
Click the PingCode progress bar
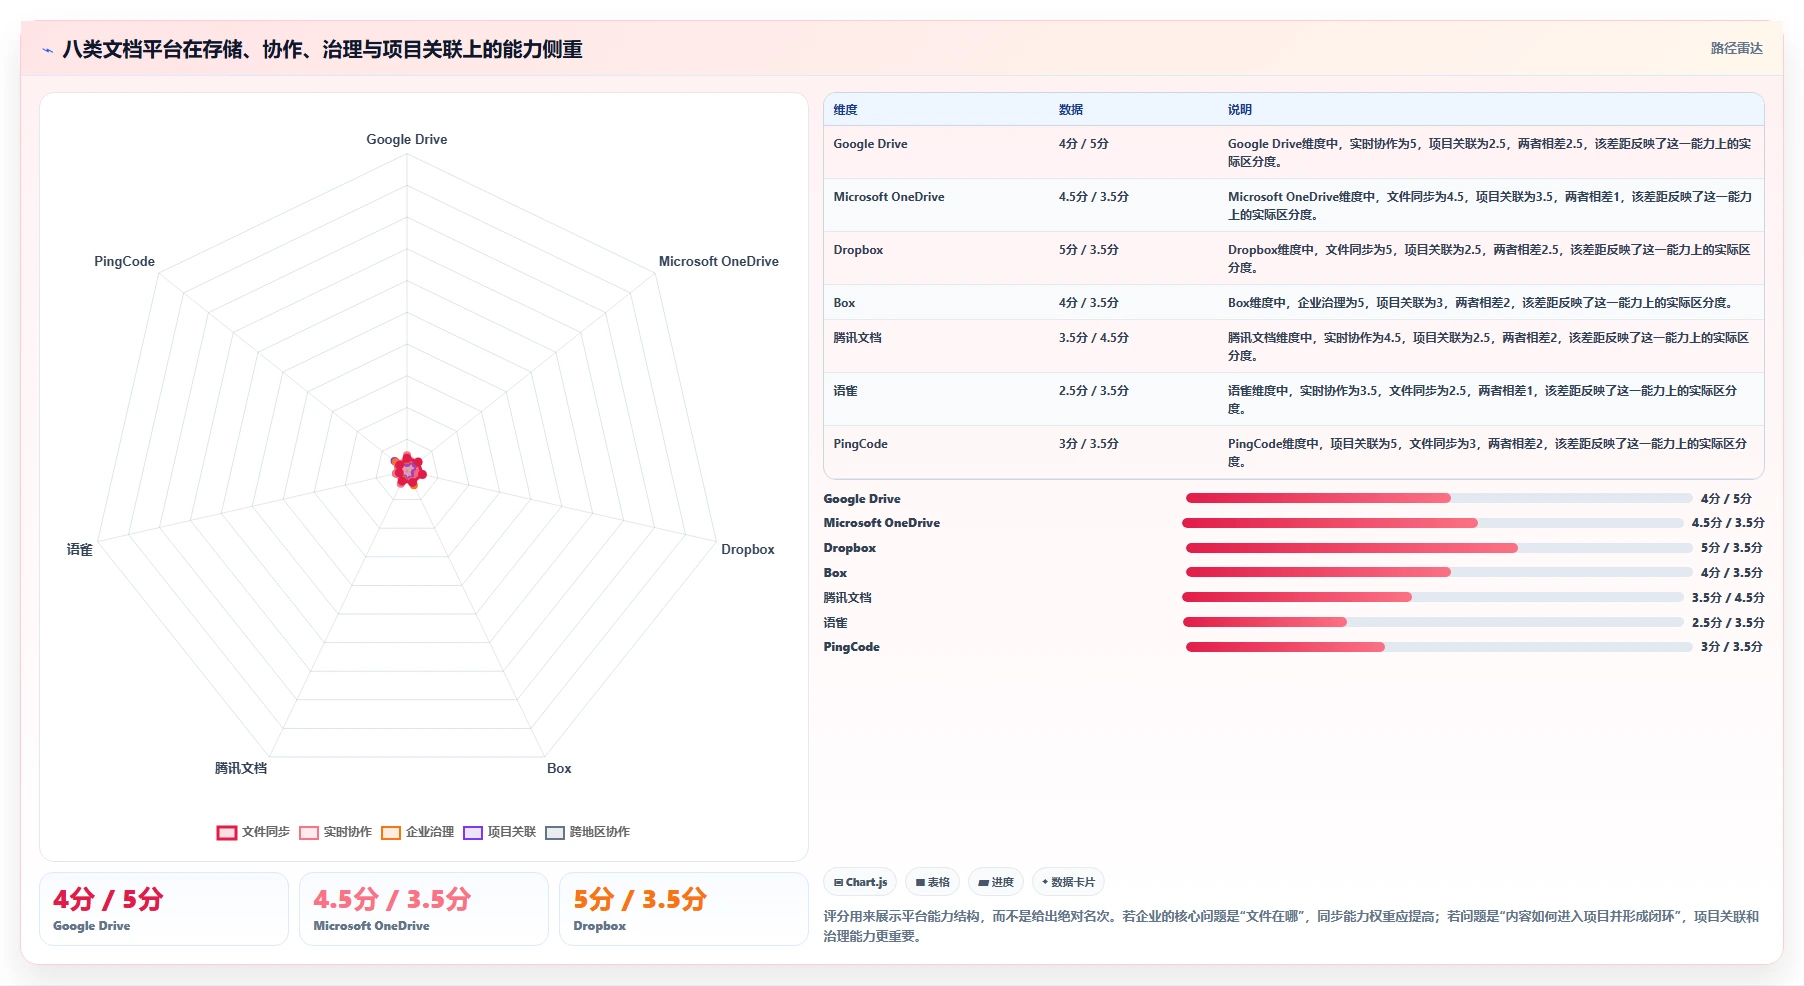click(x=1439, y=647)
